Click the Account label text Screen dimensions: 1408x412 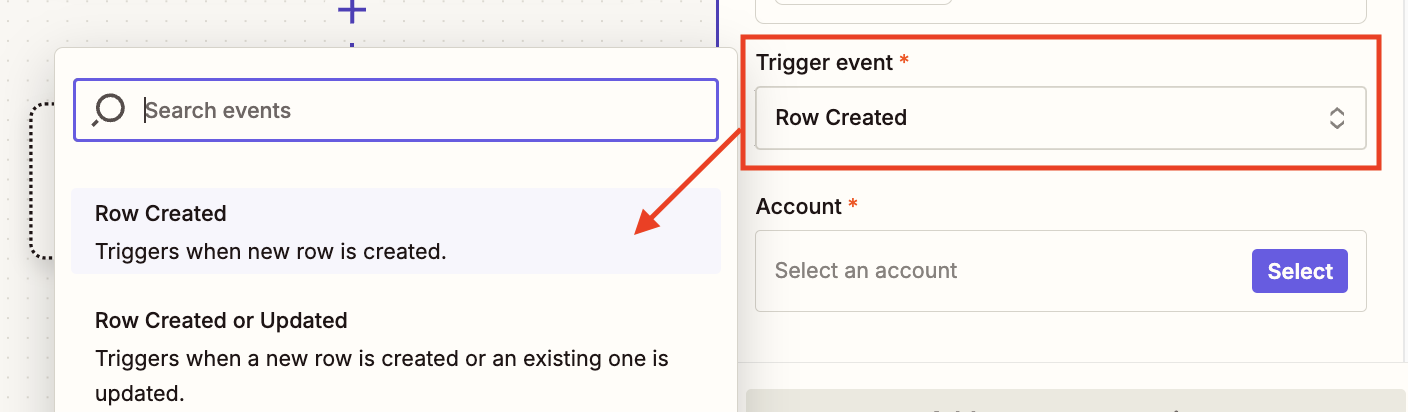(x=799, y=206)
